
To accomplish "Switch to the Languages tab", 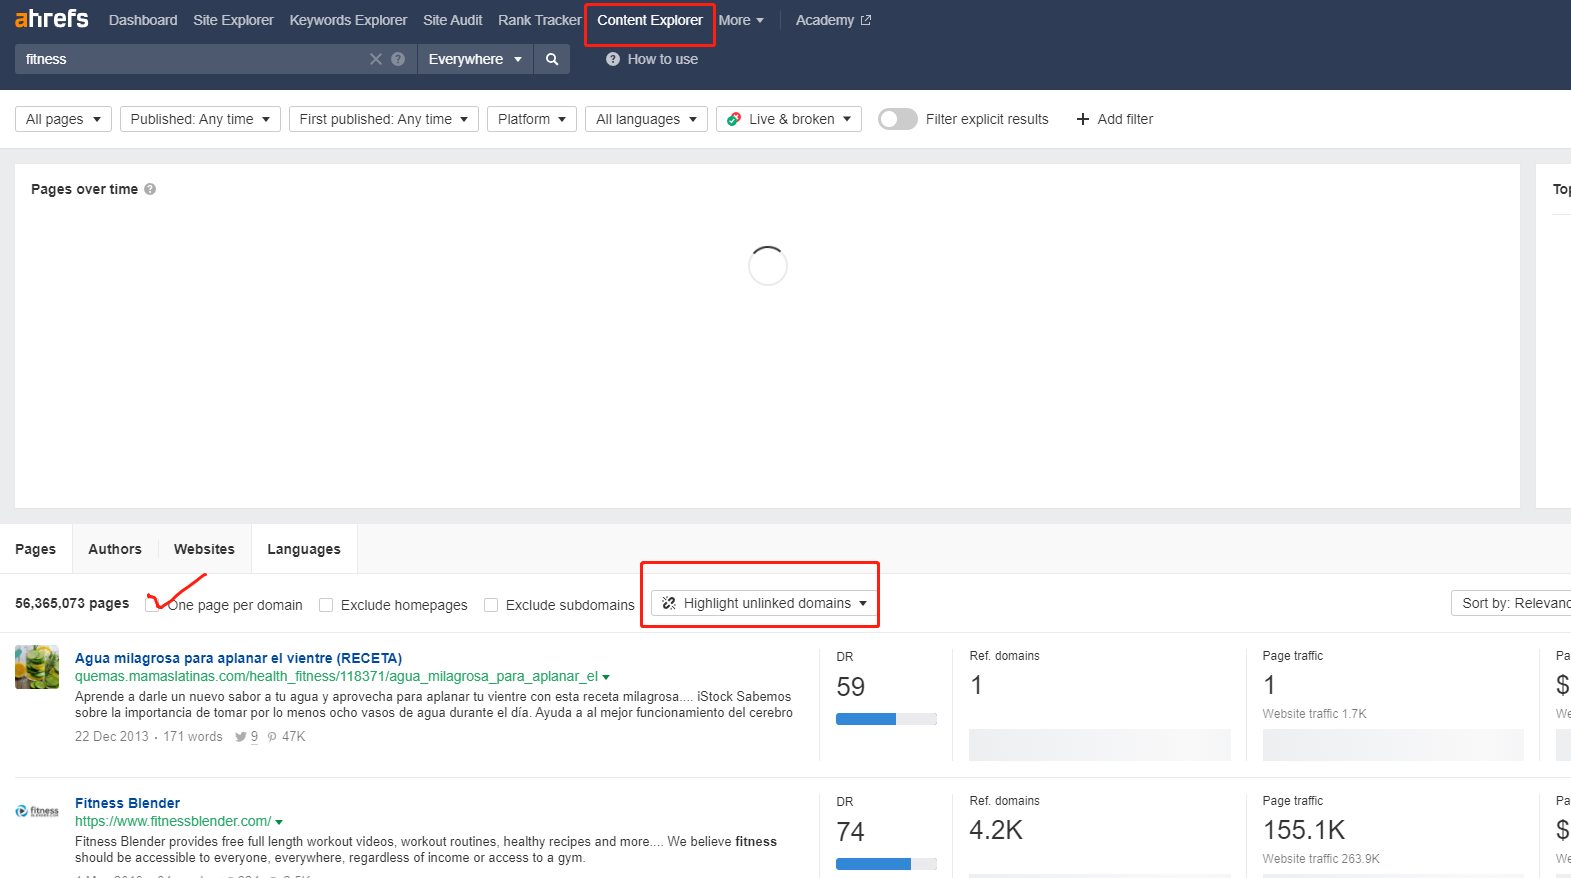I will pyautogui.click(x=304, y=549).
